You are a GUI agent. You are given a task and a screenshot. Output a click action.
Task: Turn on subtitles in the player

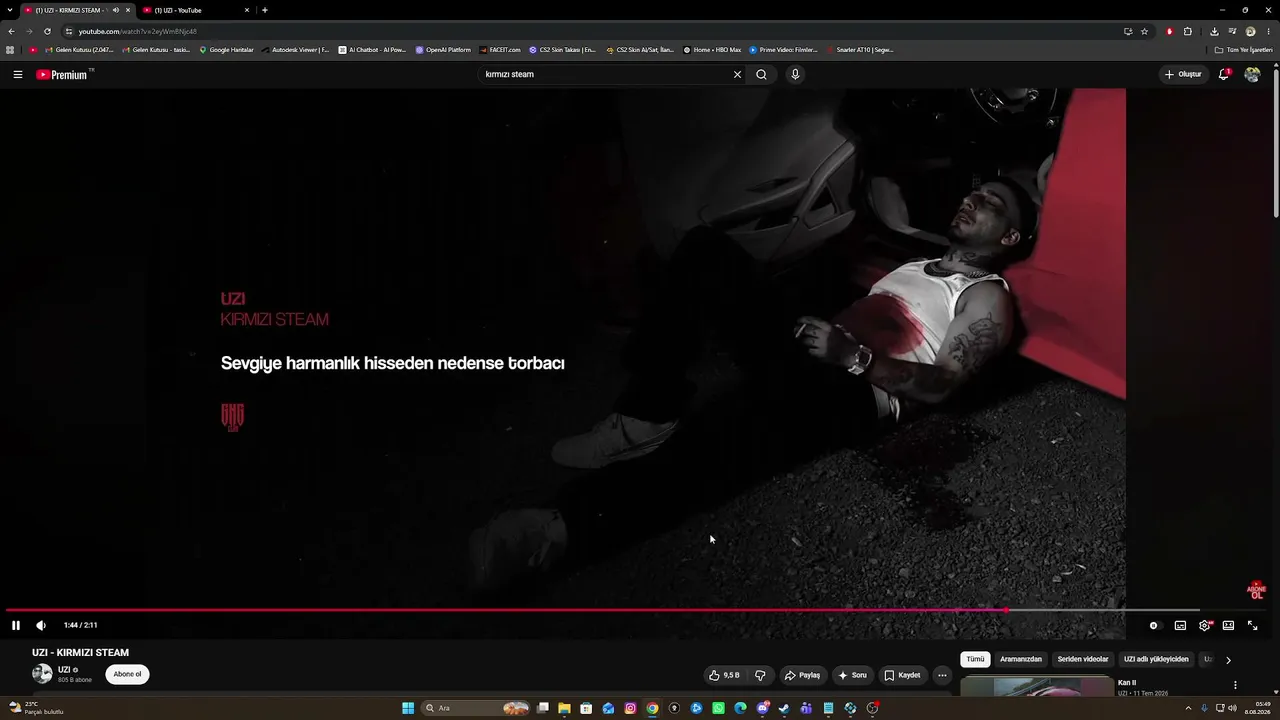[x=1180, y=625]
